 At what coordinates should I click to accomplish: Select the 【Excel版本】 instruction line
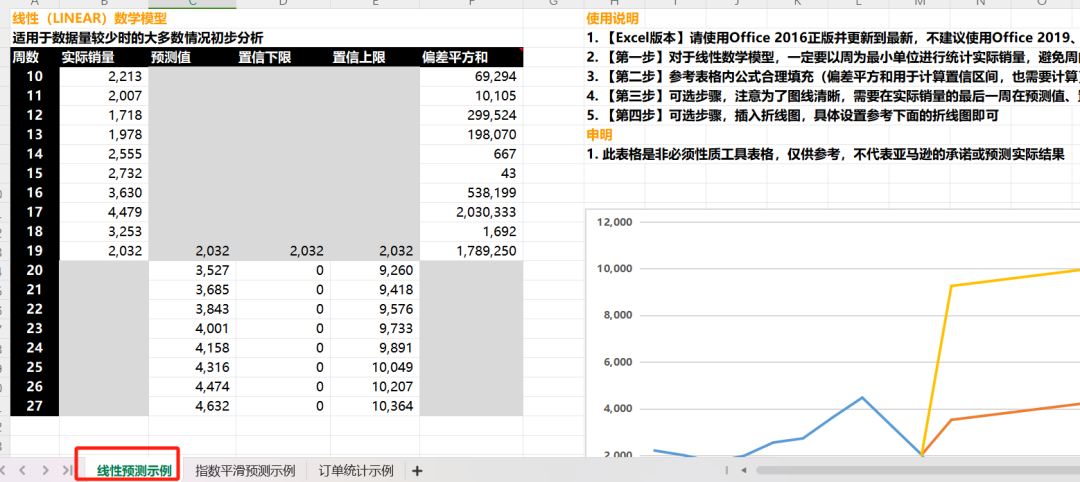pos(833,38)
